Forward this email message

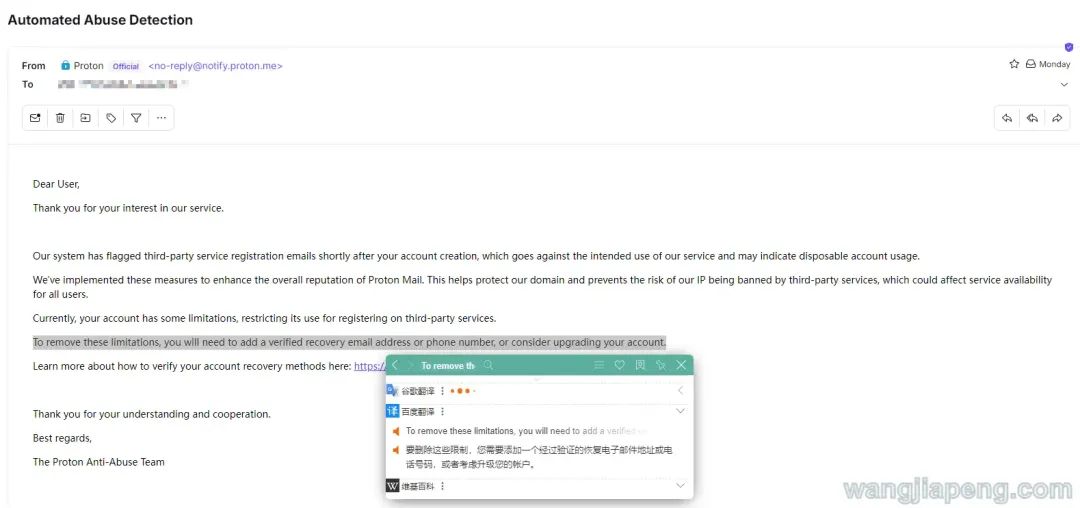[x=1057, y=118]
